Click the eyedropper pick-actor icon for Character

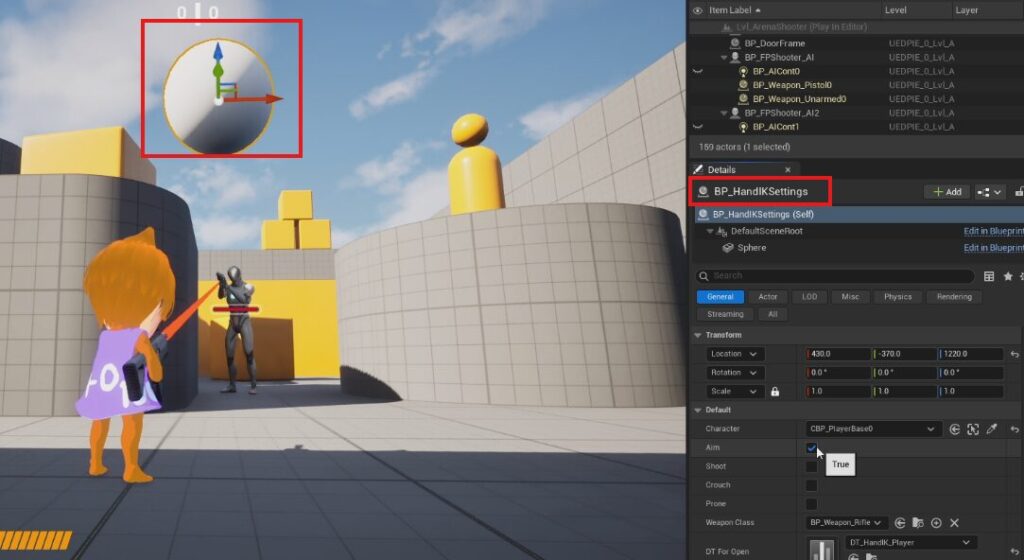click(991, 429)
